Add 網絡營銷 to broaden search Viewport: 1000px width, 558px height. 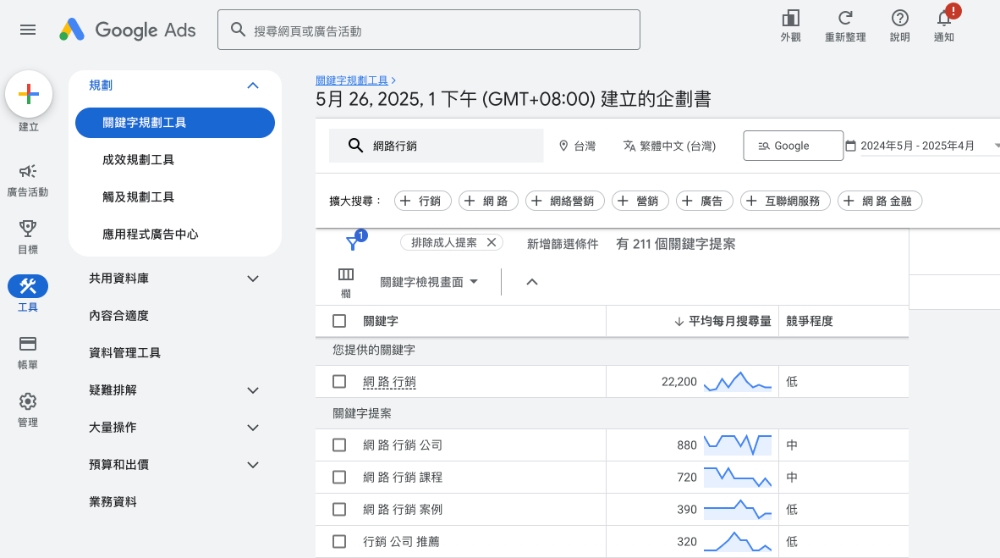pyautogui.click(x=565, y=201)
